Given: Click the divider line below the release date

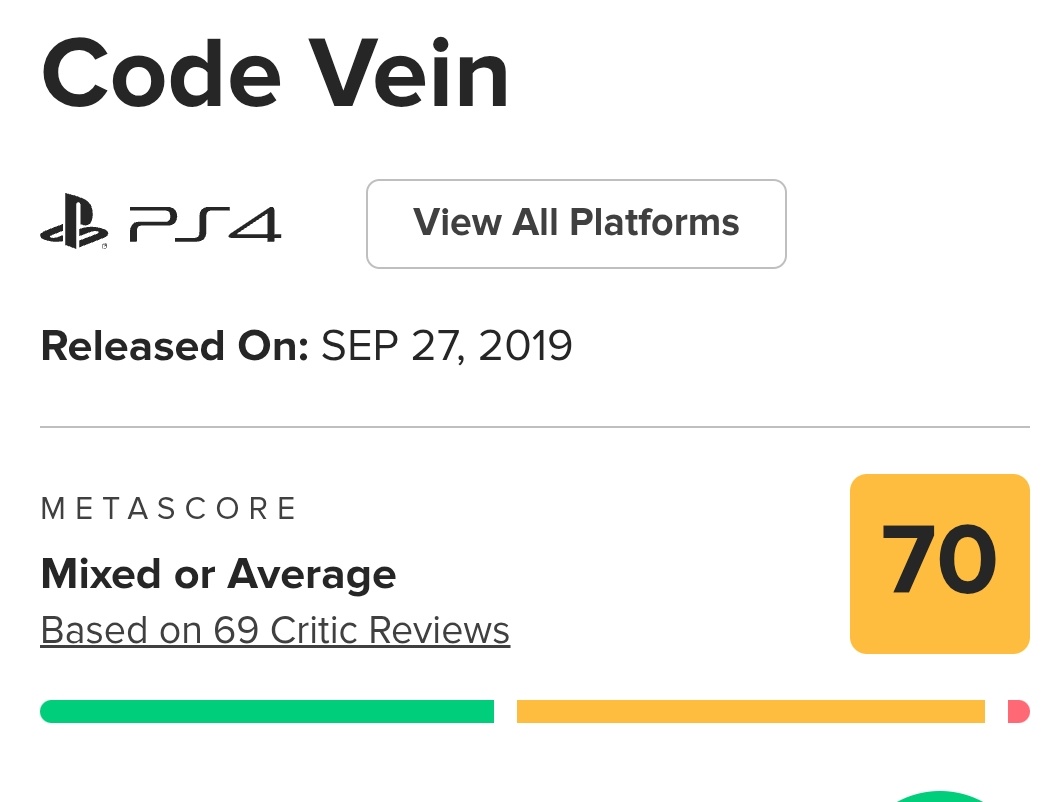Looking at the screenshot, I should (535, 427).
